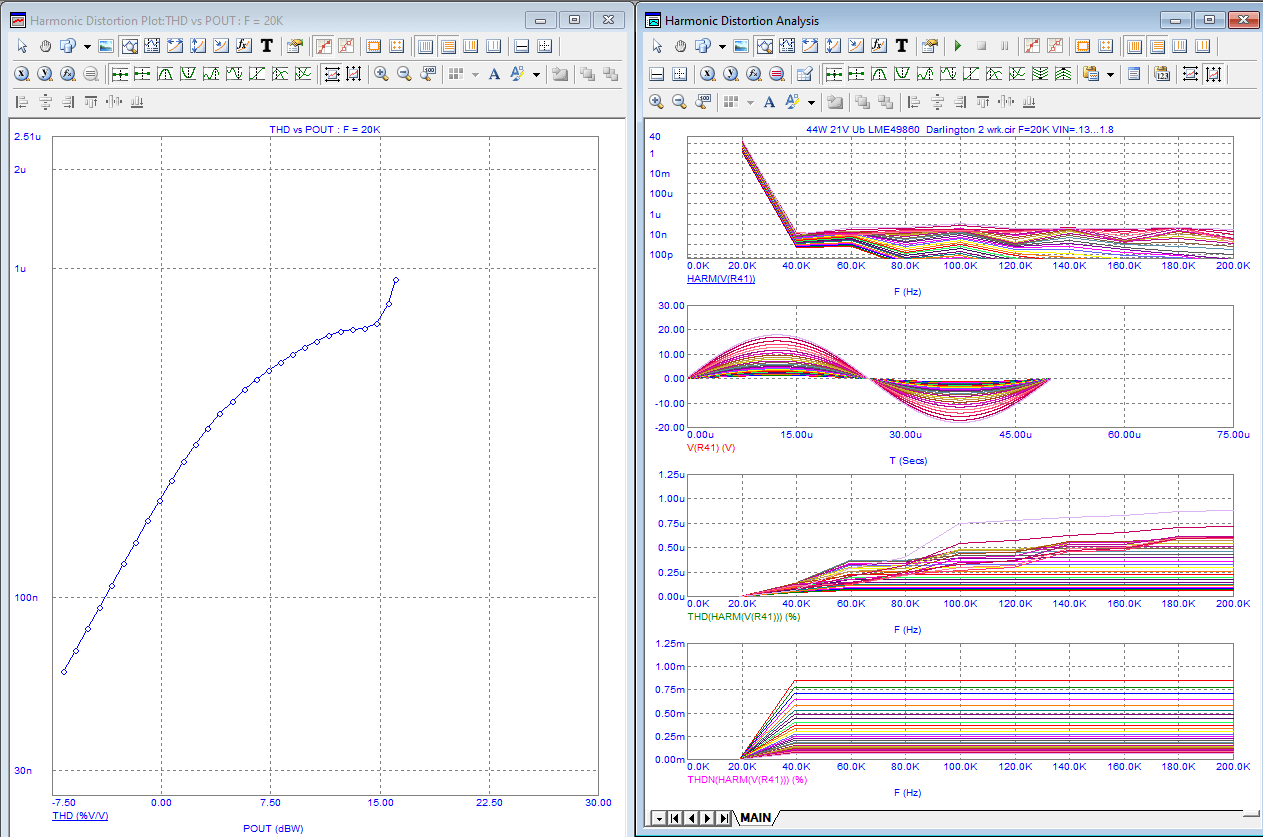This screenshot has height=837, width=1263.
Task: Toggle horizontal axis grids in Analysis window
Action: click(1157, 46)
